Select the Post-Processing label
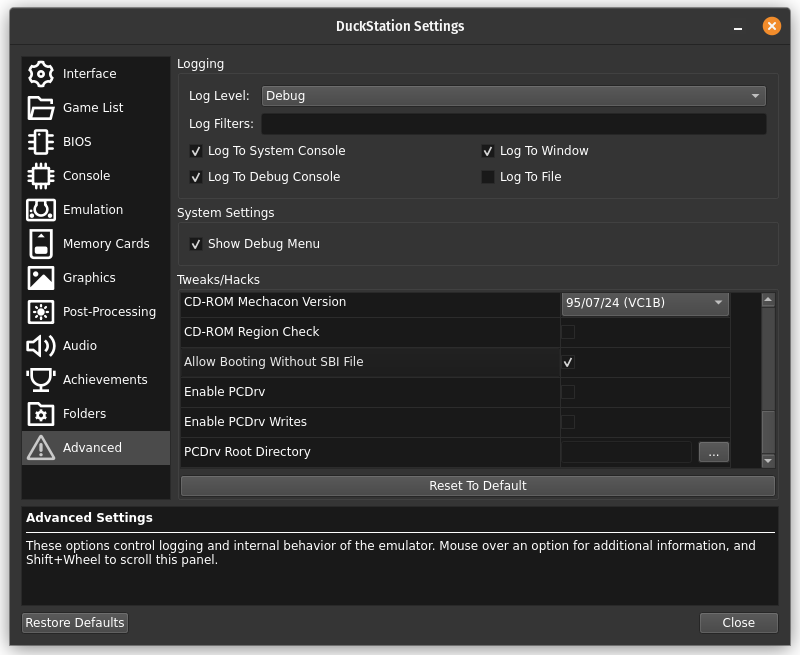The image size is (800, 655). (109, 312)
